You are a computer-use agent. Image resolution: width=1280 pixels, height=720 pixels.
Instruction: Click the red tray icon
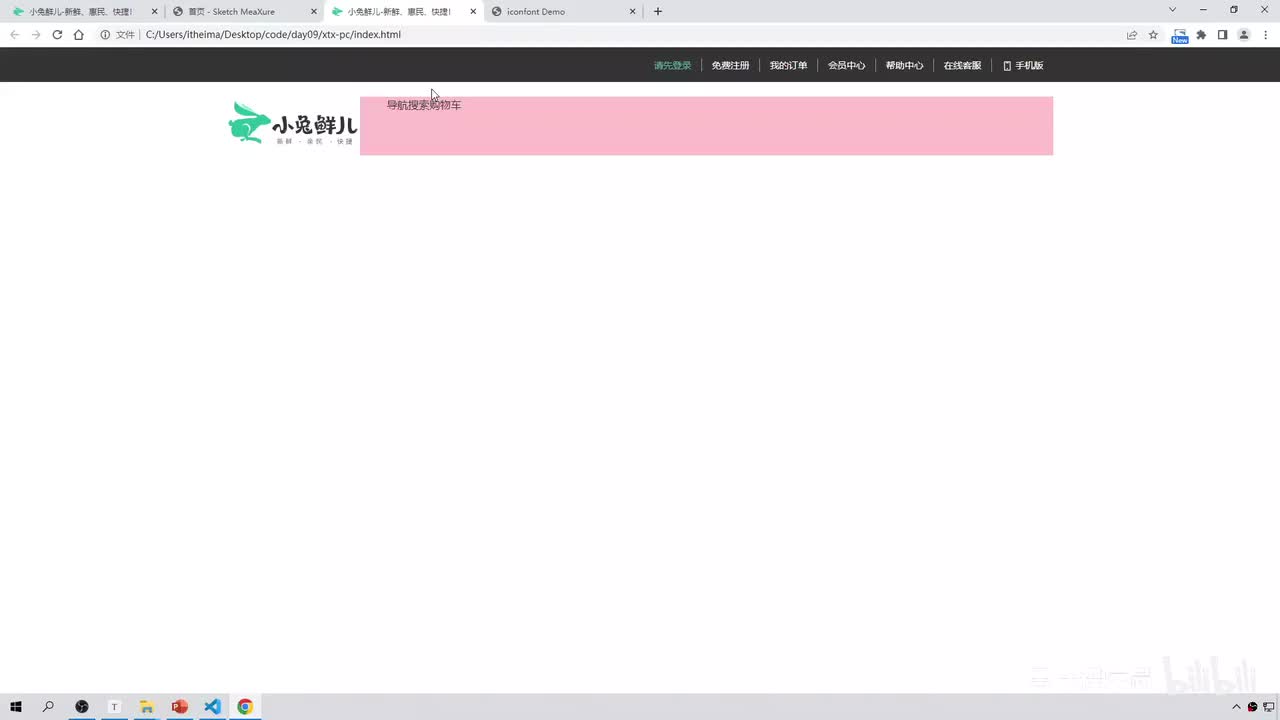(1252, 707)
